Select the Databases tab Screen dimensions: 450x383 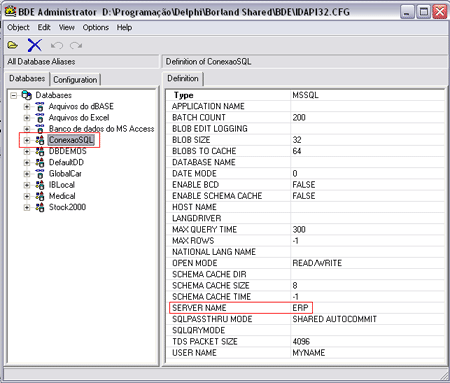point(27,79)
